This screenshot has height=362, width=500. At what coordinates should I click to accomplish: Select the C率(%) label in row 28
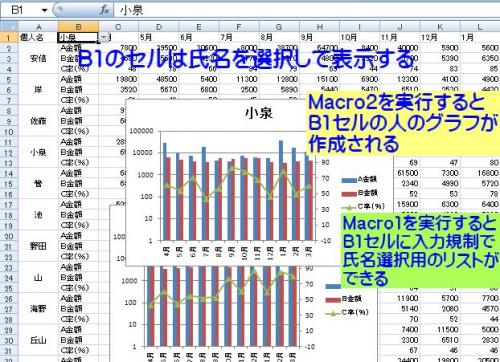pyautogui.click(x=78, y=319)
